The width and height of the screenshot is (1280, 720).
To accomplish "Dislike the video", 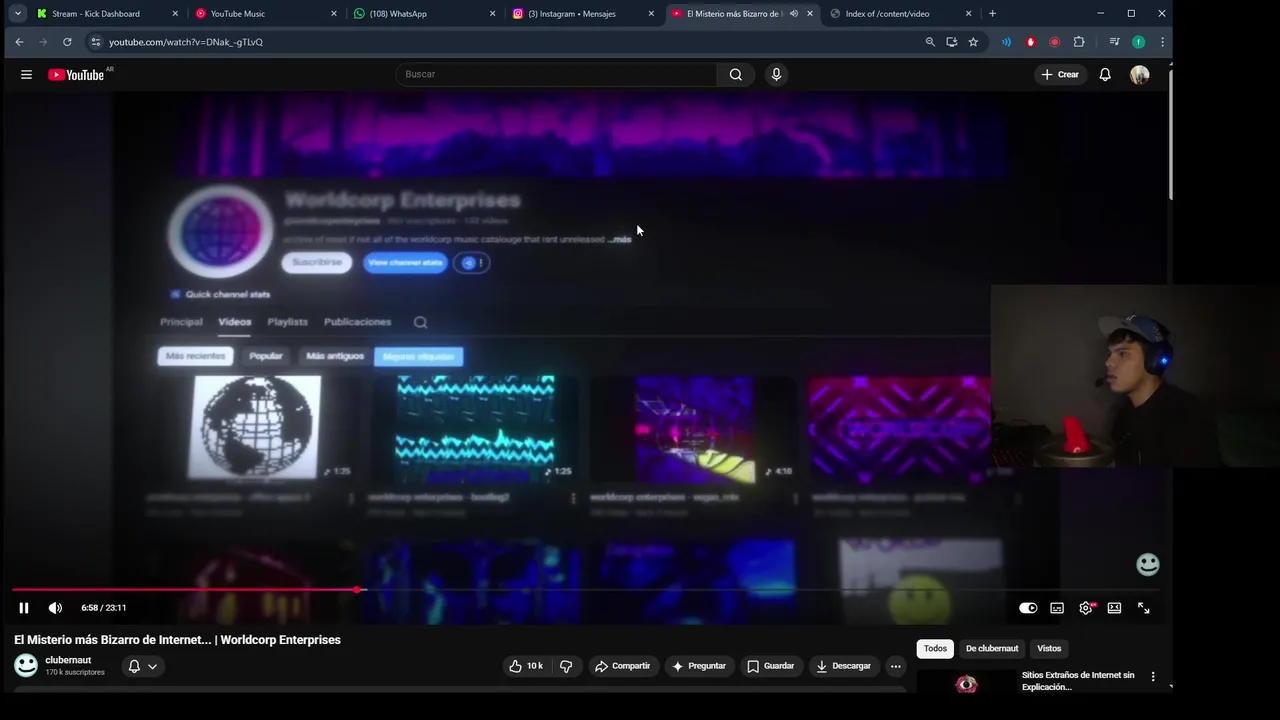I will 566,666.
